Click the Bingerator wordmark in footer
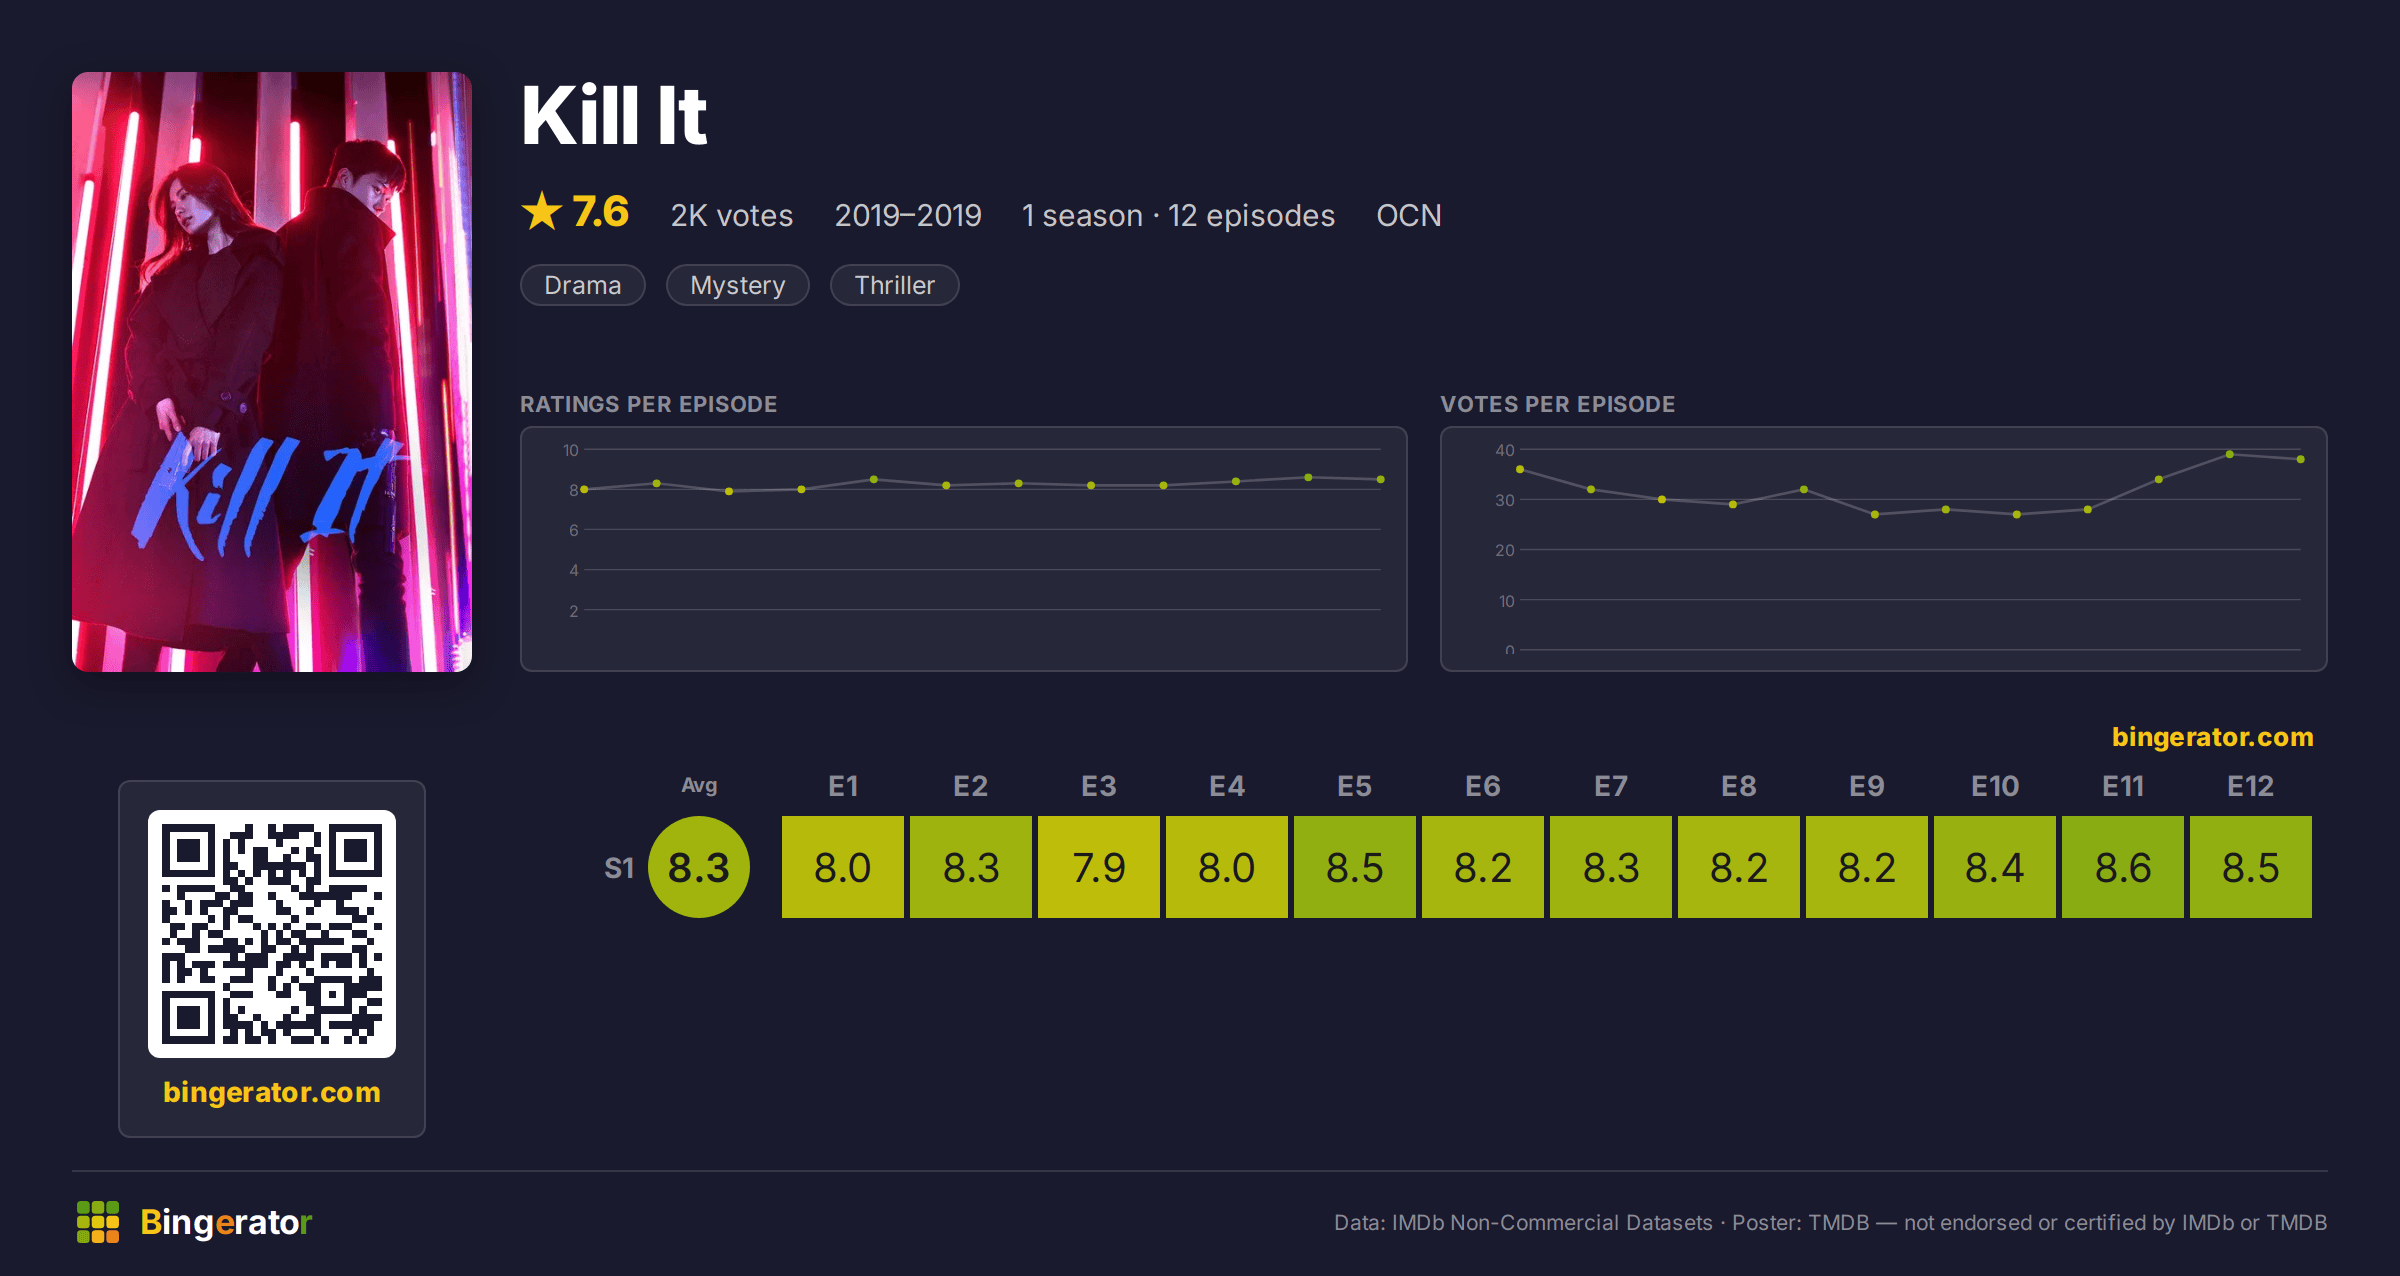The width and height of the screenshot is (2400, 1276). click(226, 1222)
